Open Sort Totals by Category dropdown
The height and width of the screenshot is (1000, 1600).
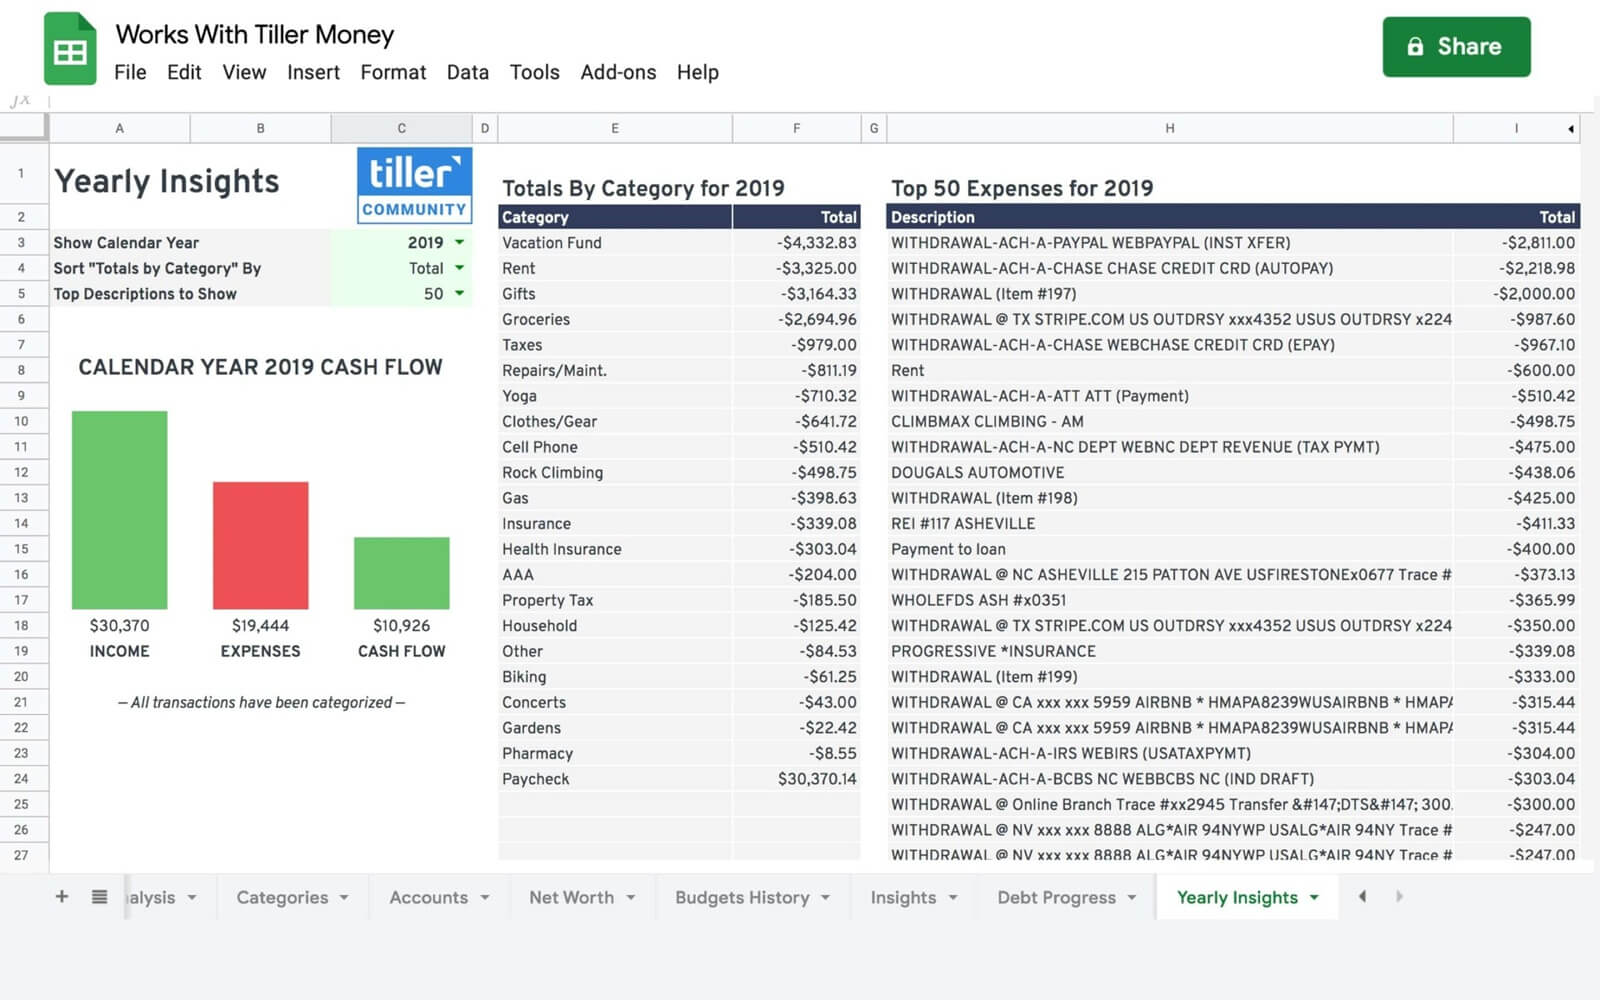click(x=459, y=268)
